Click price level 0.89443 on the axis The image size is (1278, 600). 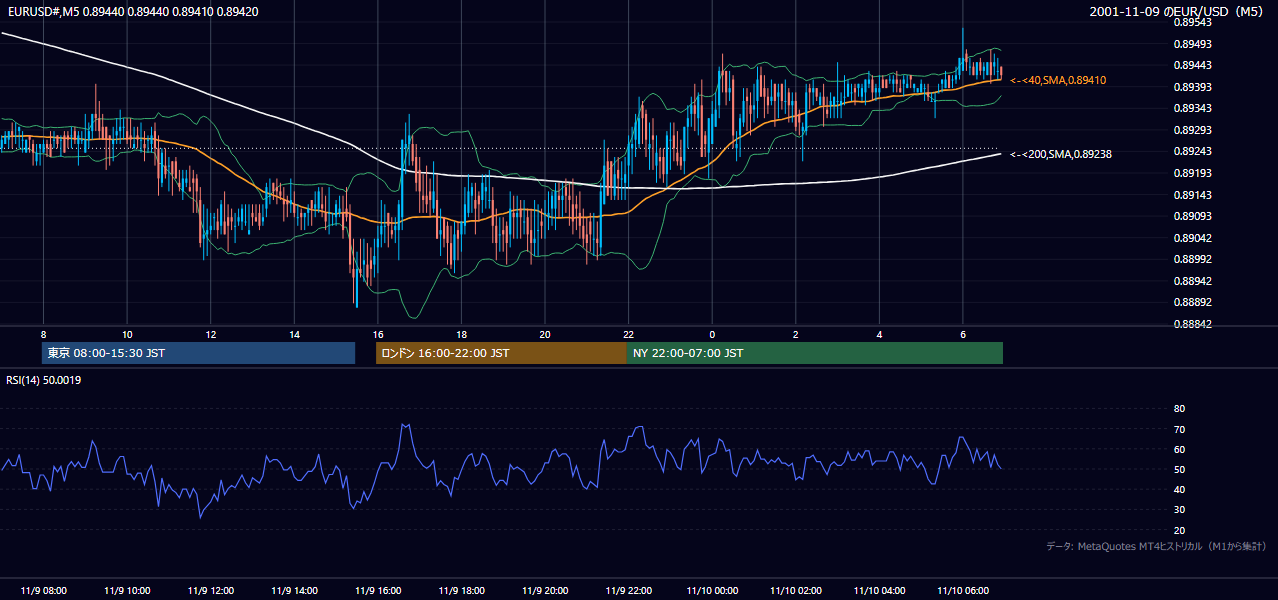(1194, 65)
